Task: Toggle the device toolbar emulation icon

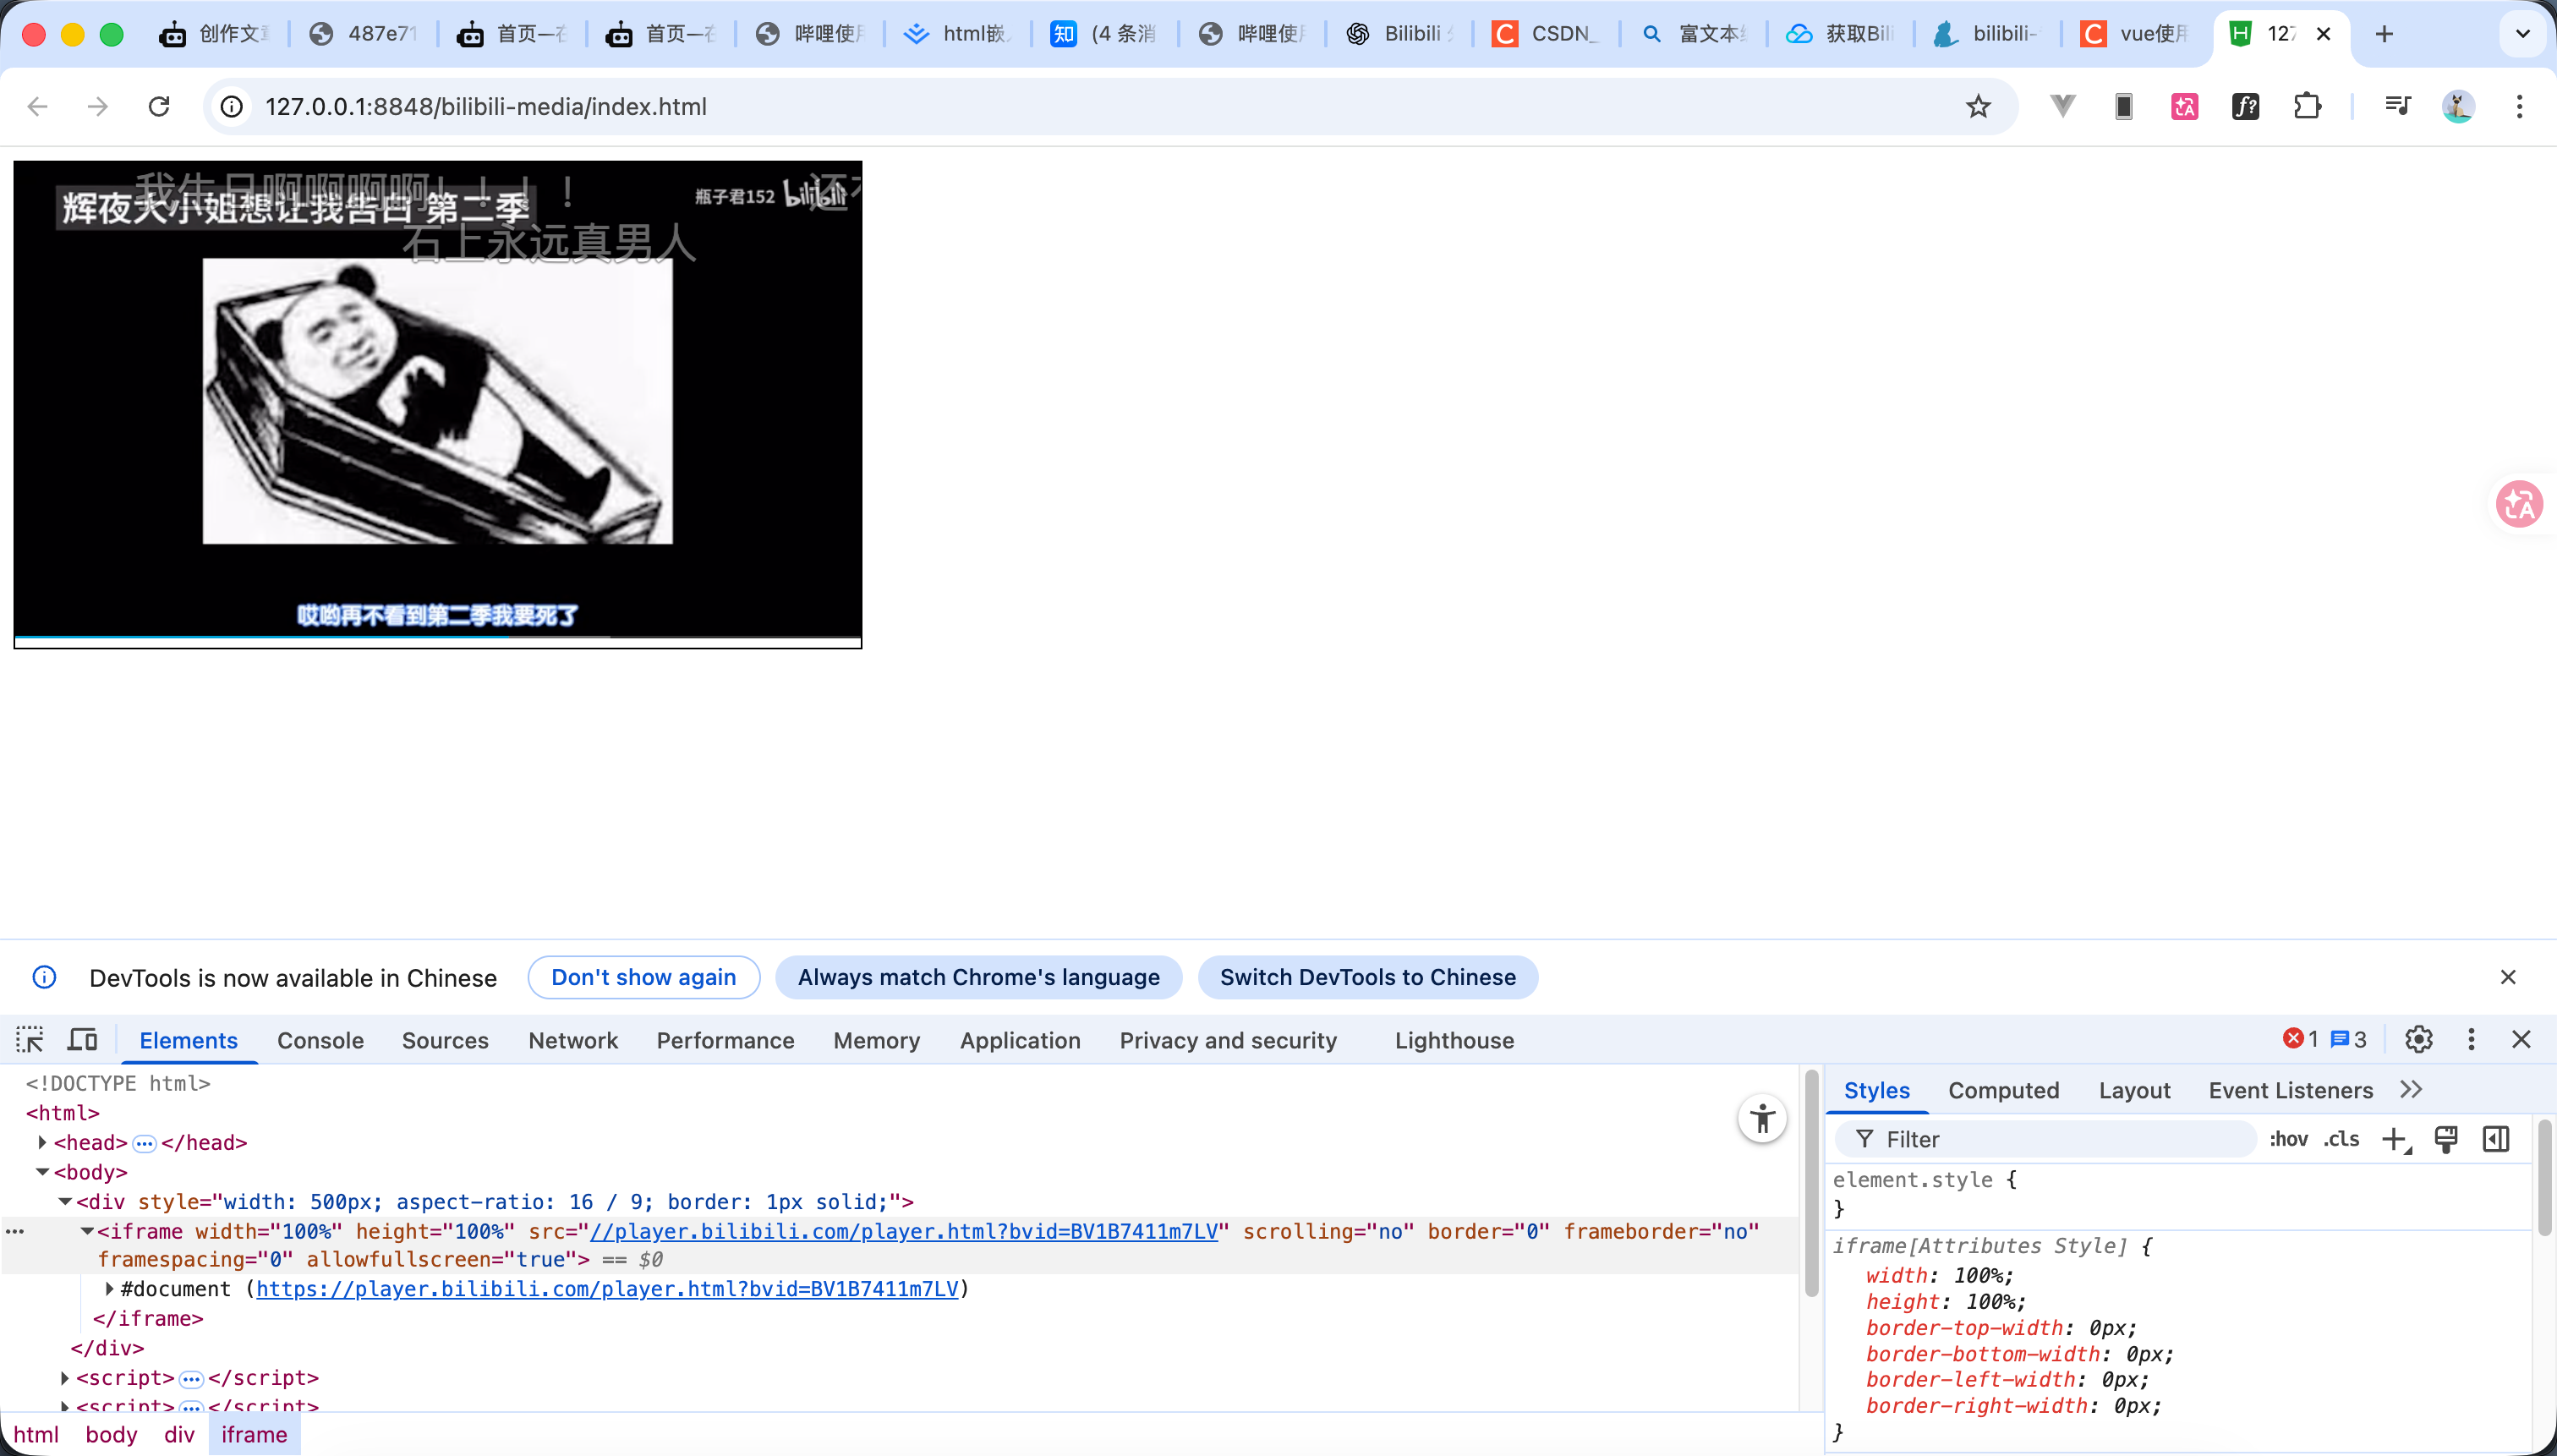Action: 82,1040
